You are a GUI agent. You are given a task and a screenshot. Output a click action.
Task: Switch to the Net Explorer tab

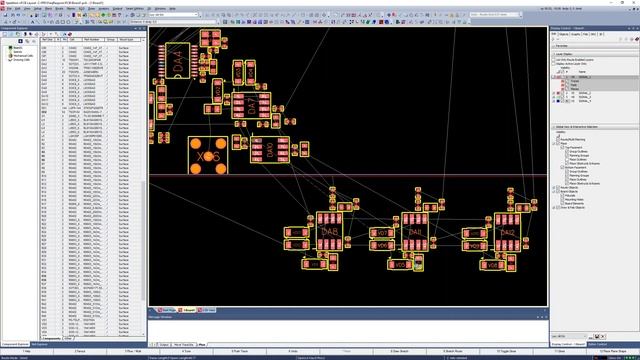click(x=40, y=344)
